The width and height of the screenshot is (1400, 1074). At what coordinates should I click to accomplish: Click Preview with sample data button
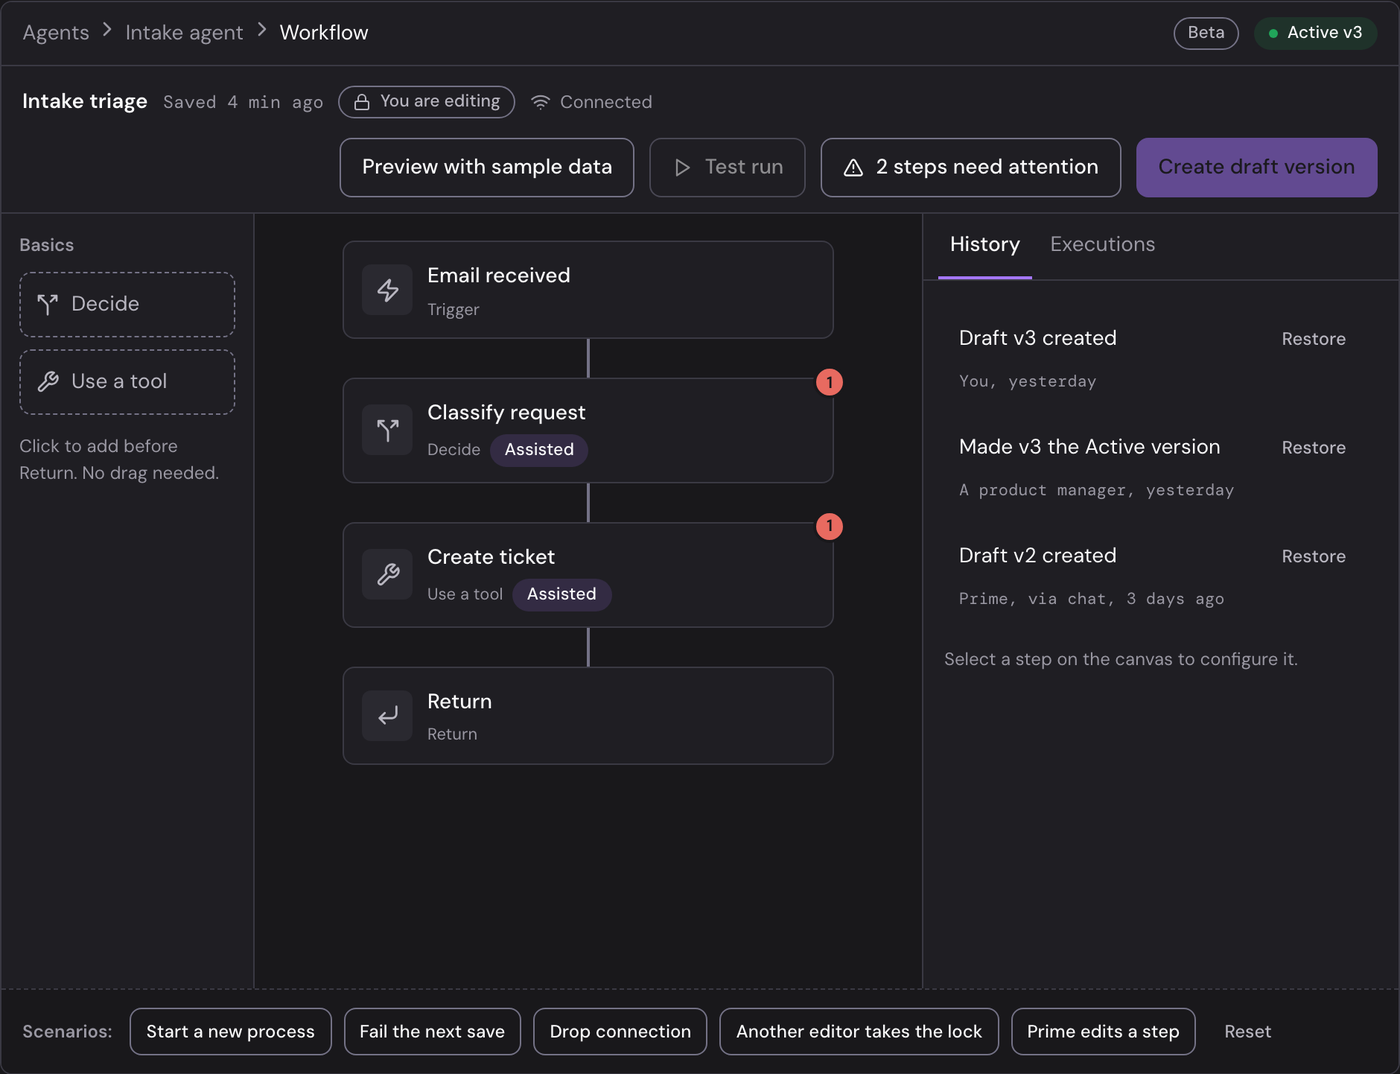[x=487, y=167]
